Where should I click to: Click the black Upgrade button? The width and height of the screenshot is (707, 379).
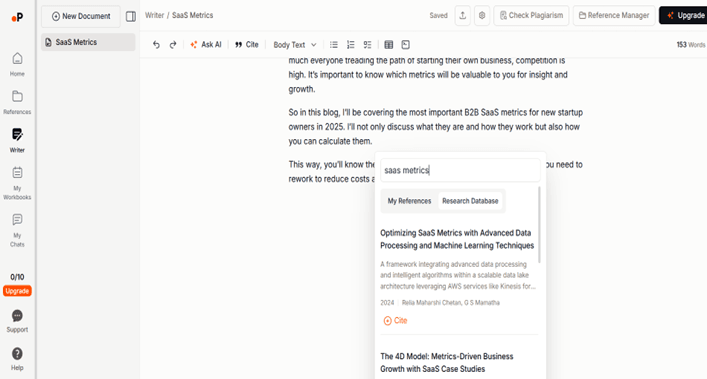click(x=684, y=15)
